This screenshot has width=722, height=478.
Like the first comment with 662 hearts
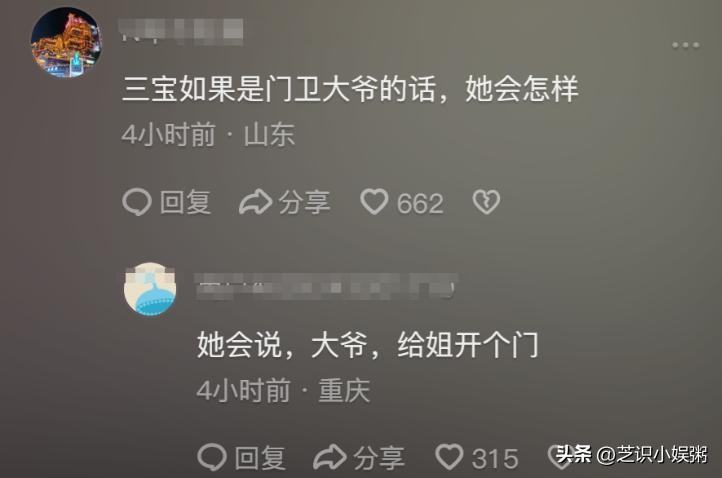374,202
